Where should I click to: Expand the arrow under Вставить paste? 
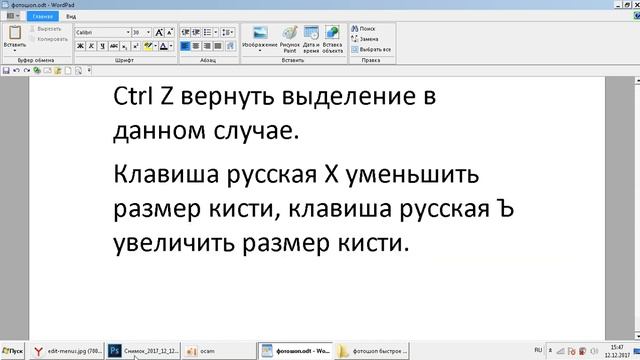[15, 51]
